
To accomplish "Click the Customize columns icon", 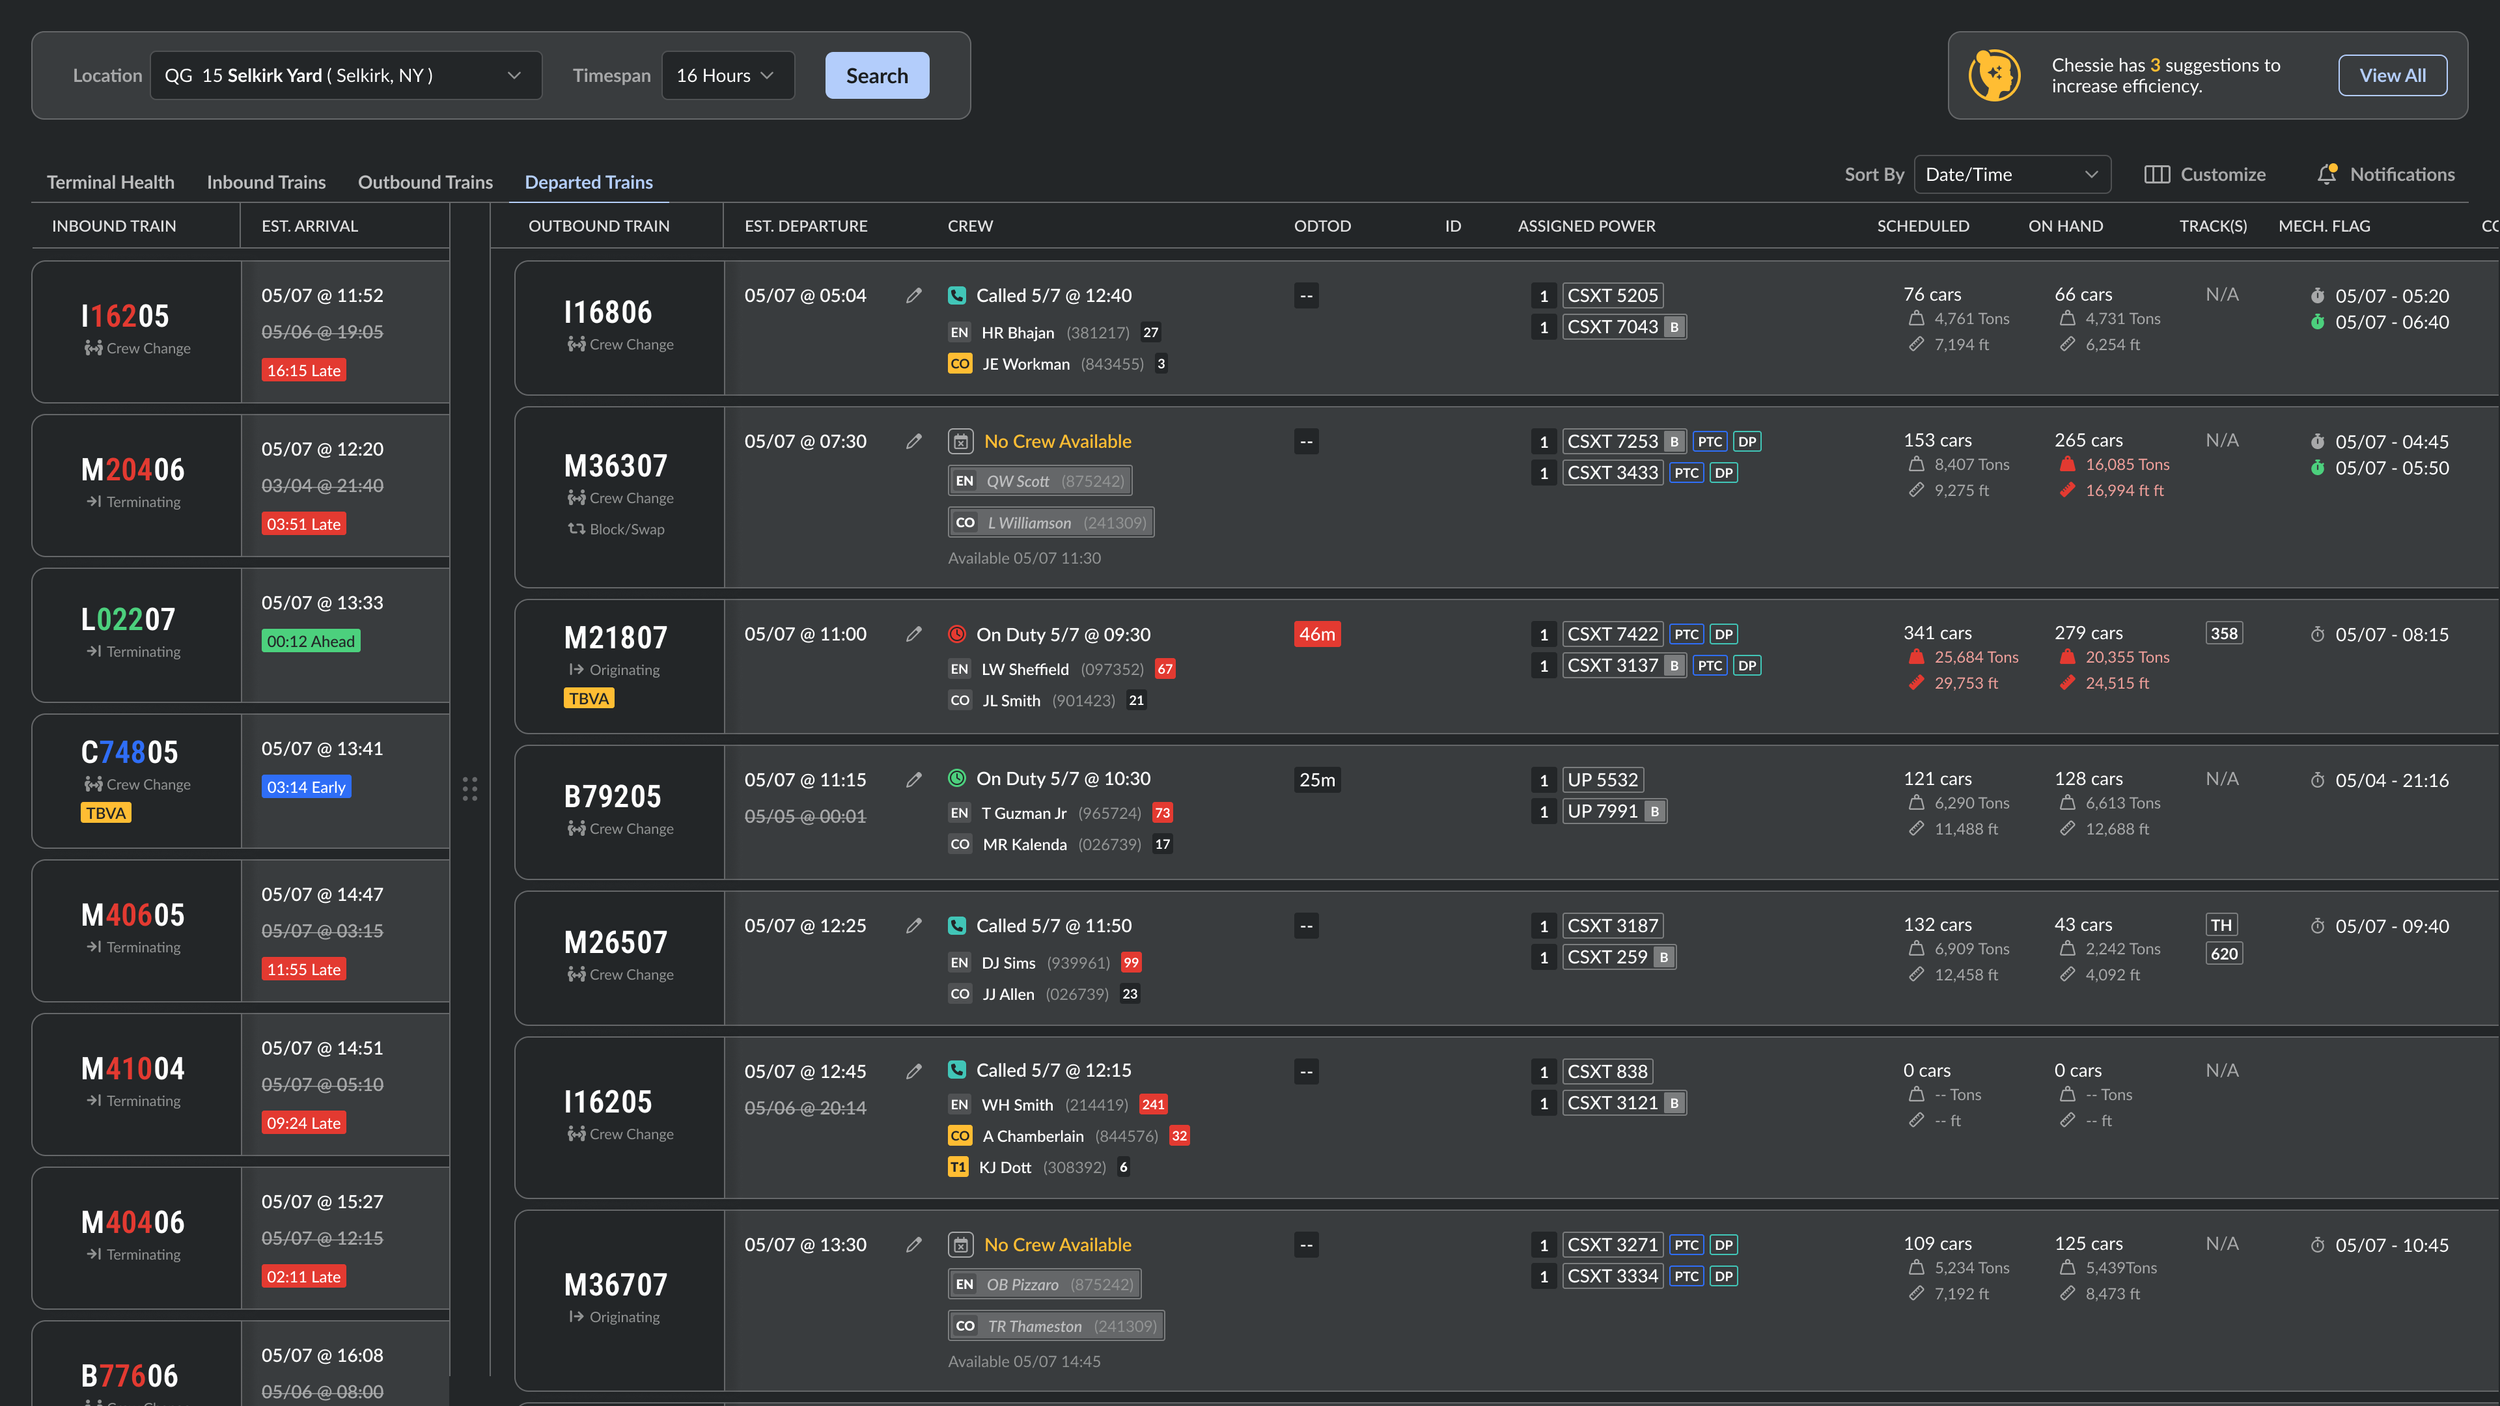I will (2157, 175).
